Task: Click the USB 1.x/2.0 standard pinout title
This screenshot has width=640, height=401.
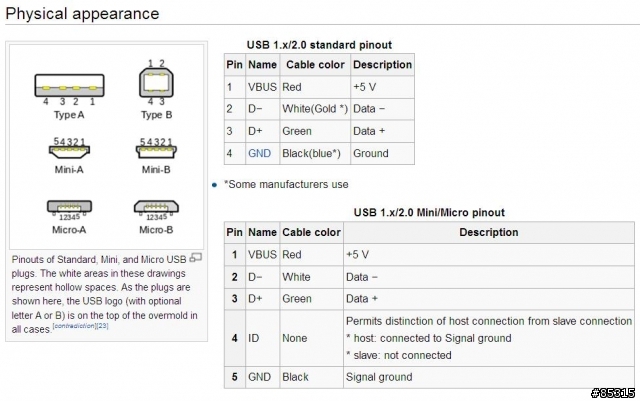Action: (319, 45)
